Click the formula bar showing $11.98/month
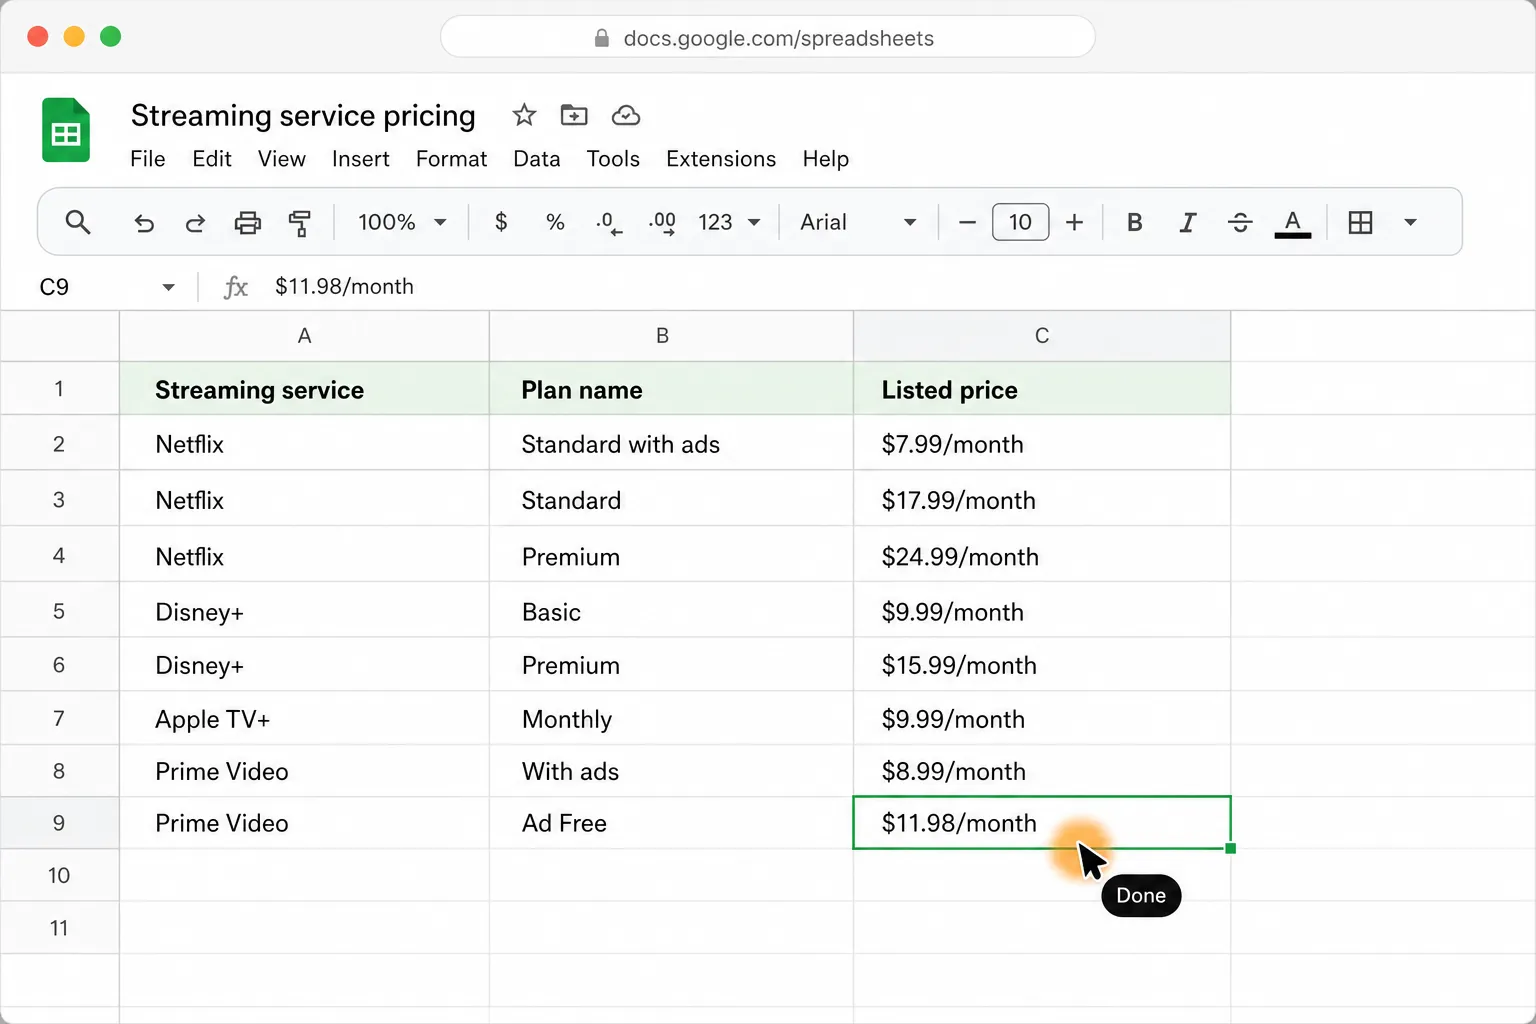This screenshot has width=1536, height=1024. (x=344, y=286)
